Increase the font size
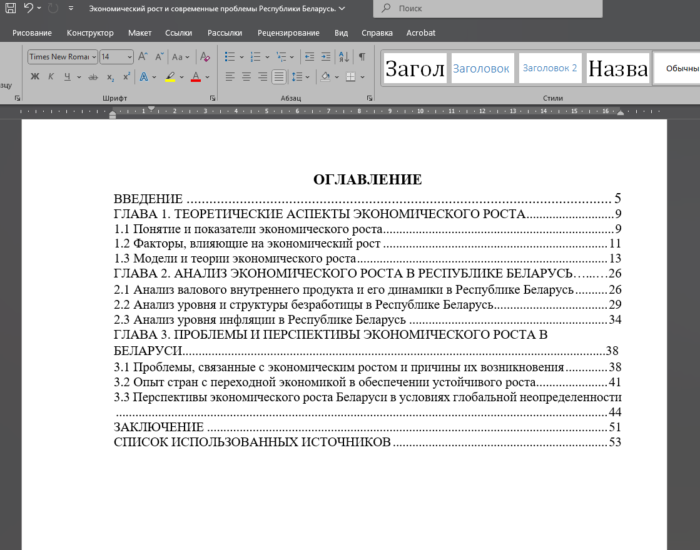Viewport: 700px width, 550px height. coord(142,57)
